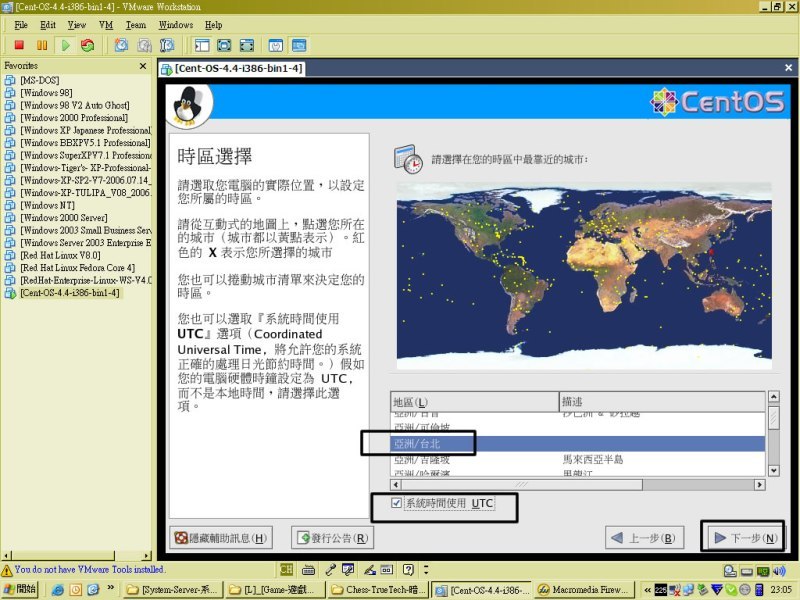The height and width of the screenshot is (600, 800).
Task: Open the Help menu
Action: pos(214,25)
